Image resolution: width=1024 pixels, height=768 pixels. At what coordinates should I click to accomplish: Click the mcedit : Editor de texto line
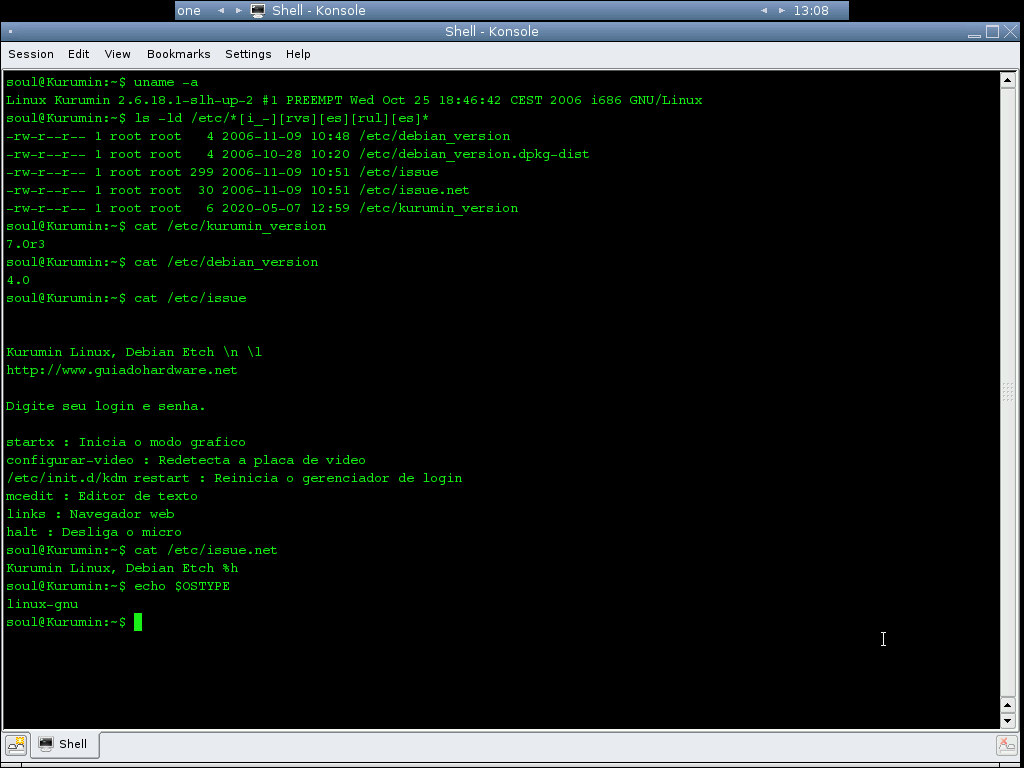point(102,496)
